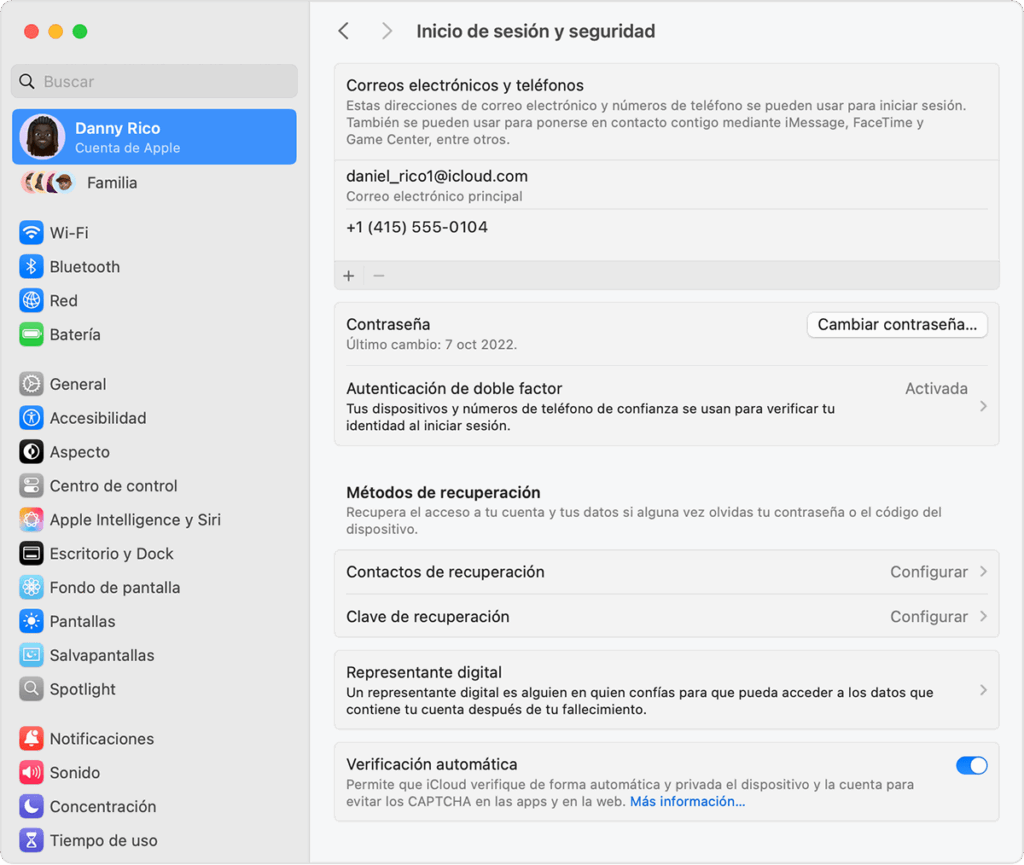The image size is (1024, 865).
Task: Click Configurar for Clave de recuperación
Action: point(929,617)
